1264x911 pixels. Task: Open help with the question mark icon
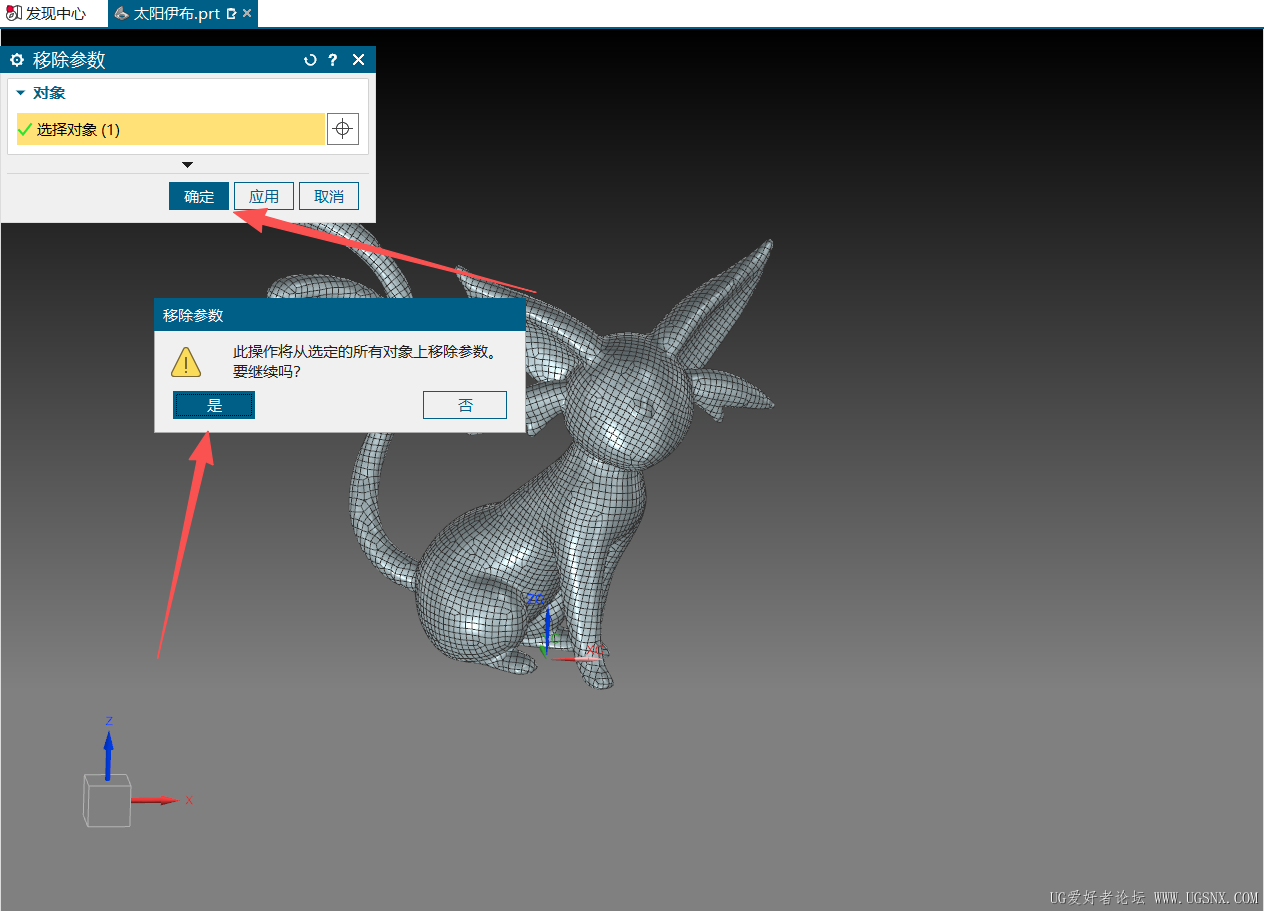pyautogui.click(x=333, y=60)
